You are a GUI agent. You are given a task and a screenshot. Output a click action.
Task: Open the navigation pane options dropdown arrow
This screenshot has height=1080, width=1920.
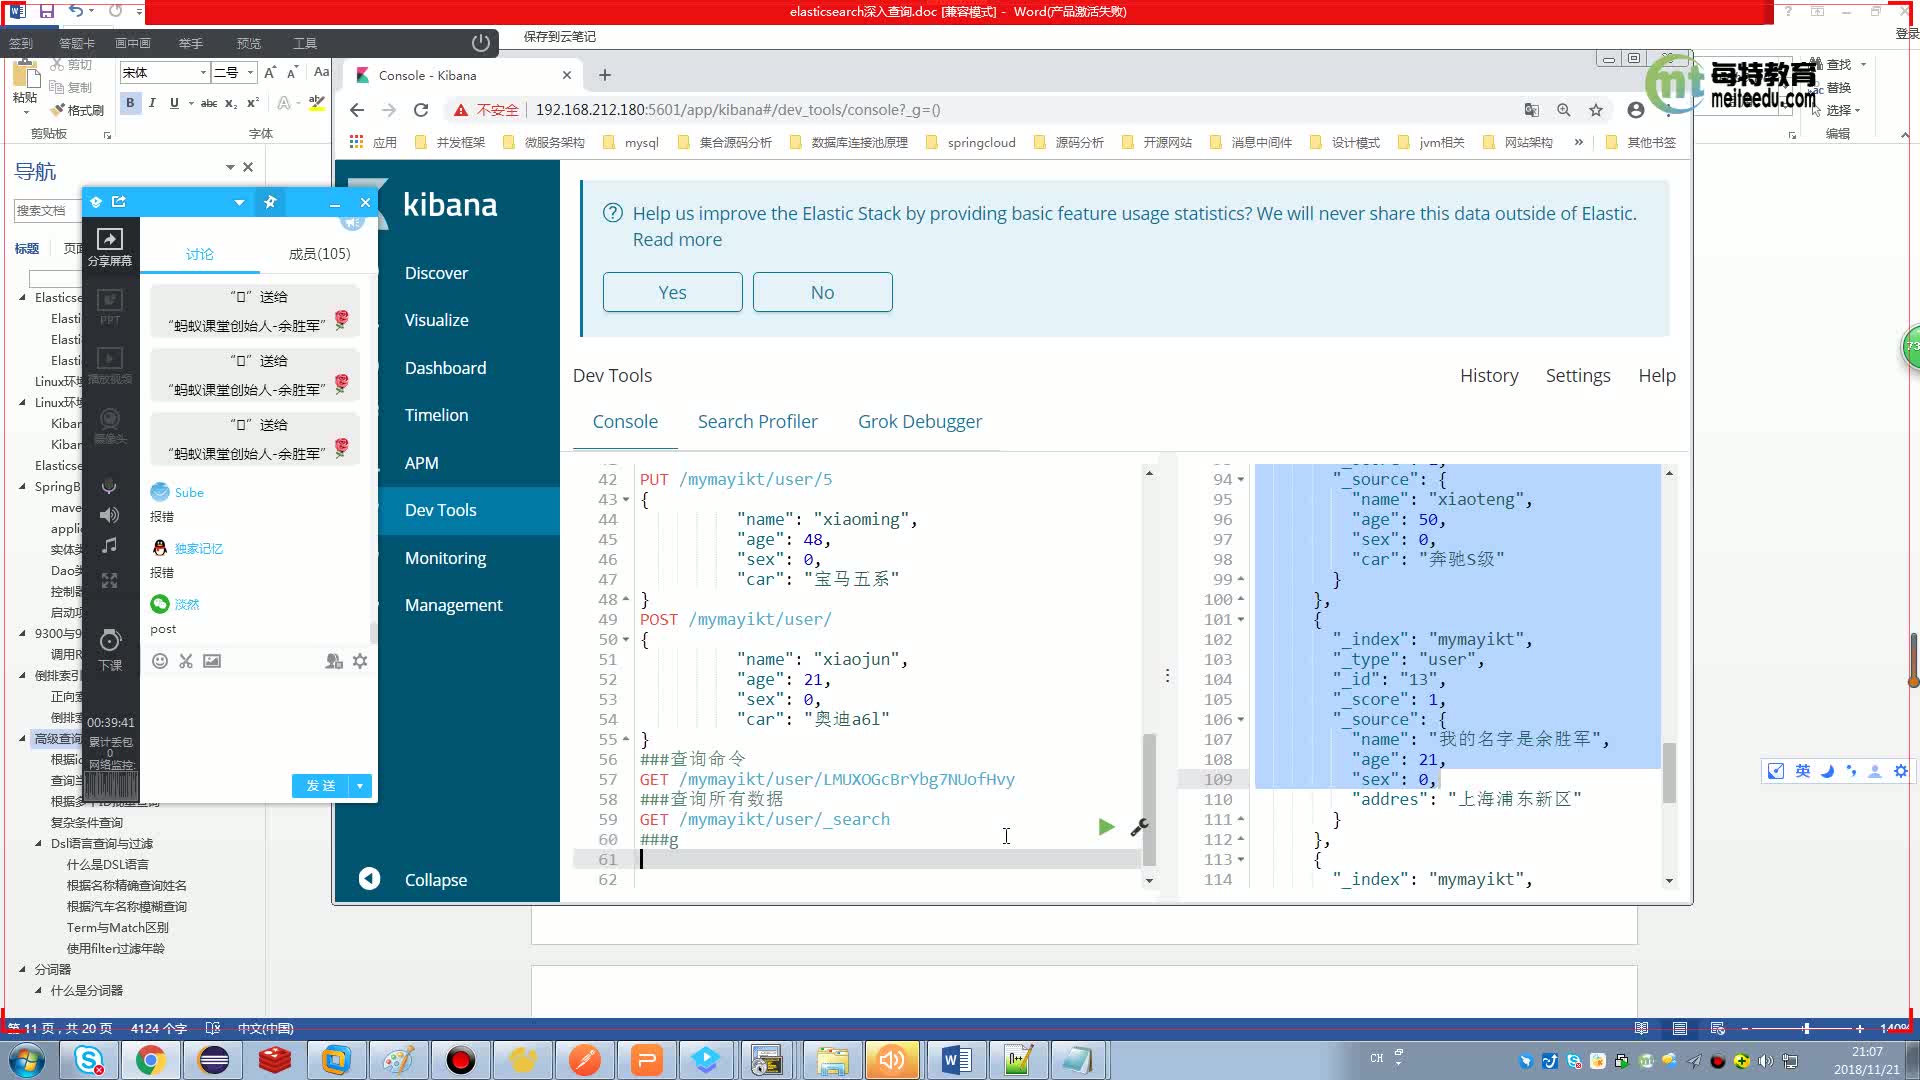230,167
